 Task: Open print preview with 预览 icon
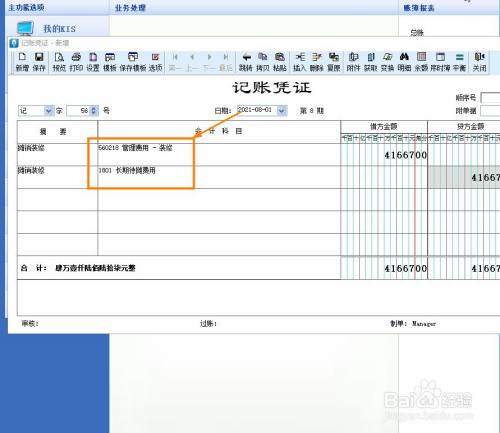click(59, 62)
